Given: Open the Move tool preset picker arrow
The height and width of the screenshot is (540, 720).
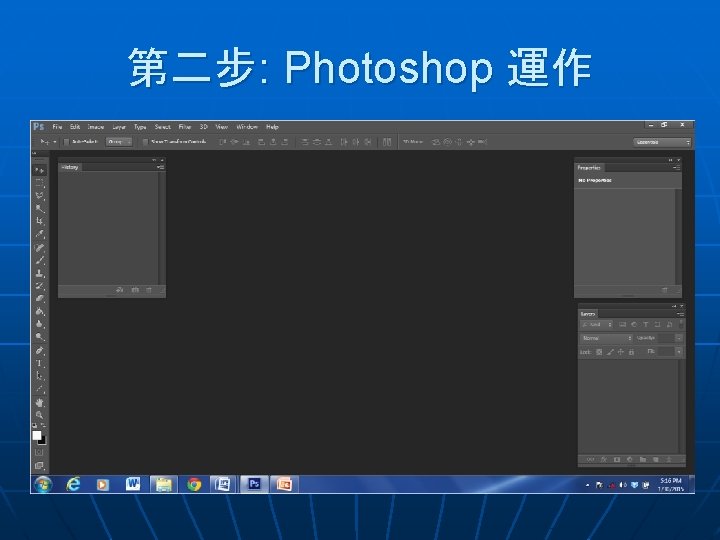Looking at the screenshot, I should tap(55, 142).
